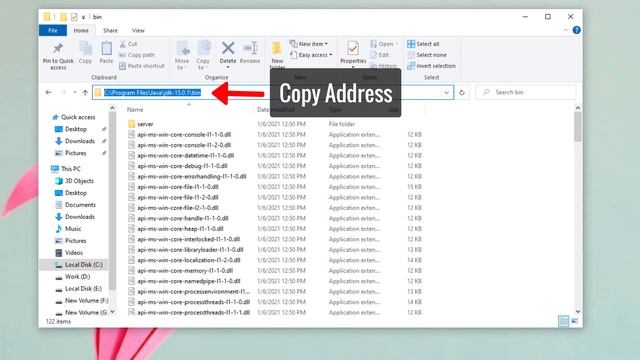Image resolution: width=640 pixels, height=360 pixels.
Task: Select api-ms-win-core-datetime-l1-1-0.dll file
Action: coord(181,156)
